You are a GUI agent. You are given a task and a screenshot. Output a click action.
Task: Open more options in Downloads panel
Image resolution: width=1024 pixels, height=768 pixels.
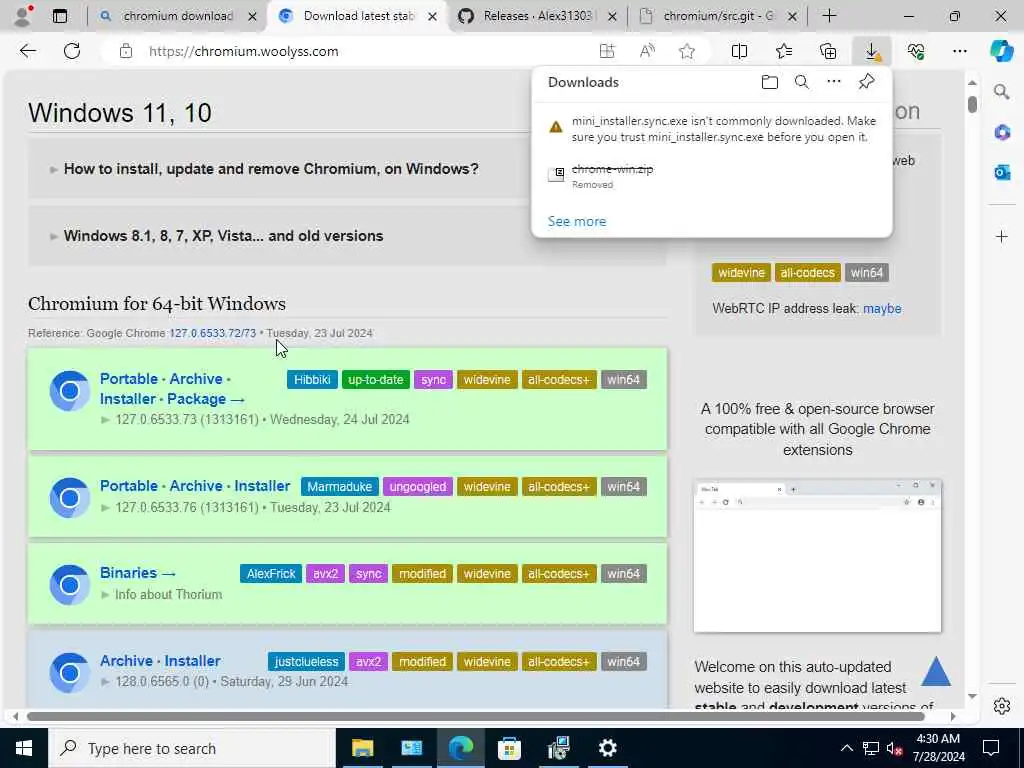pyautogui.click(x=834, y=82)
